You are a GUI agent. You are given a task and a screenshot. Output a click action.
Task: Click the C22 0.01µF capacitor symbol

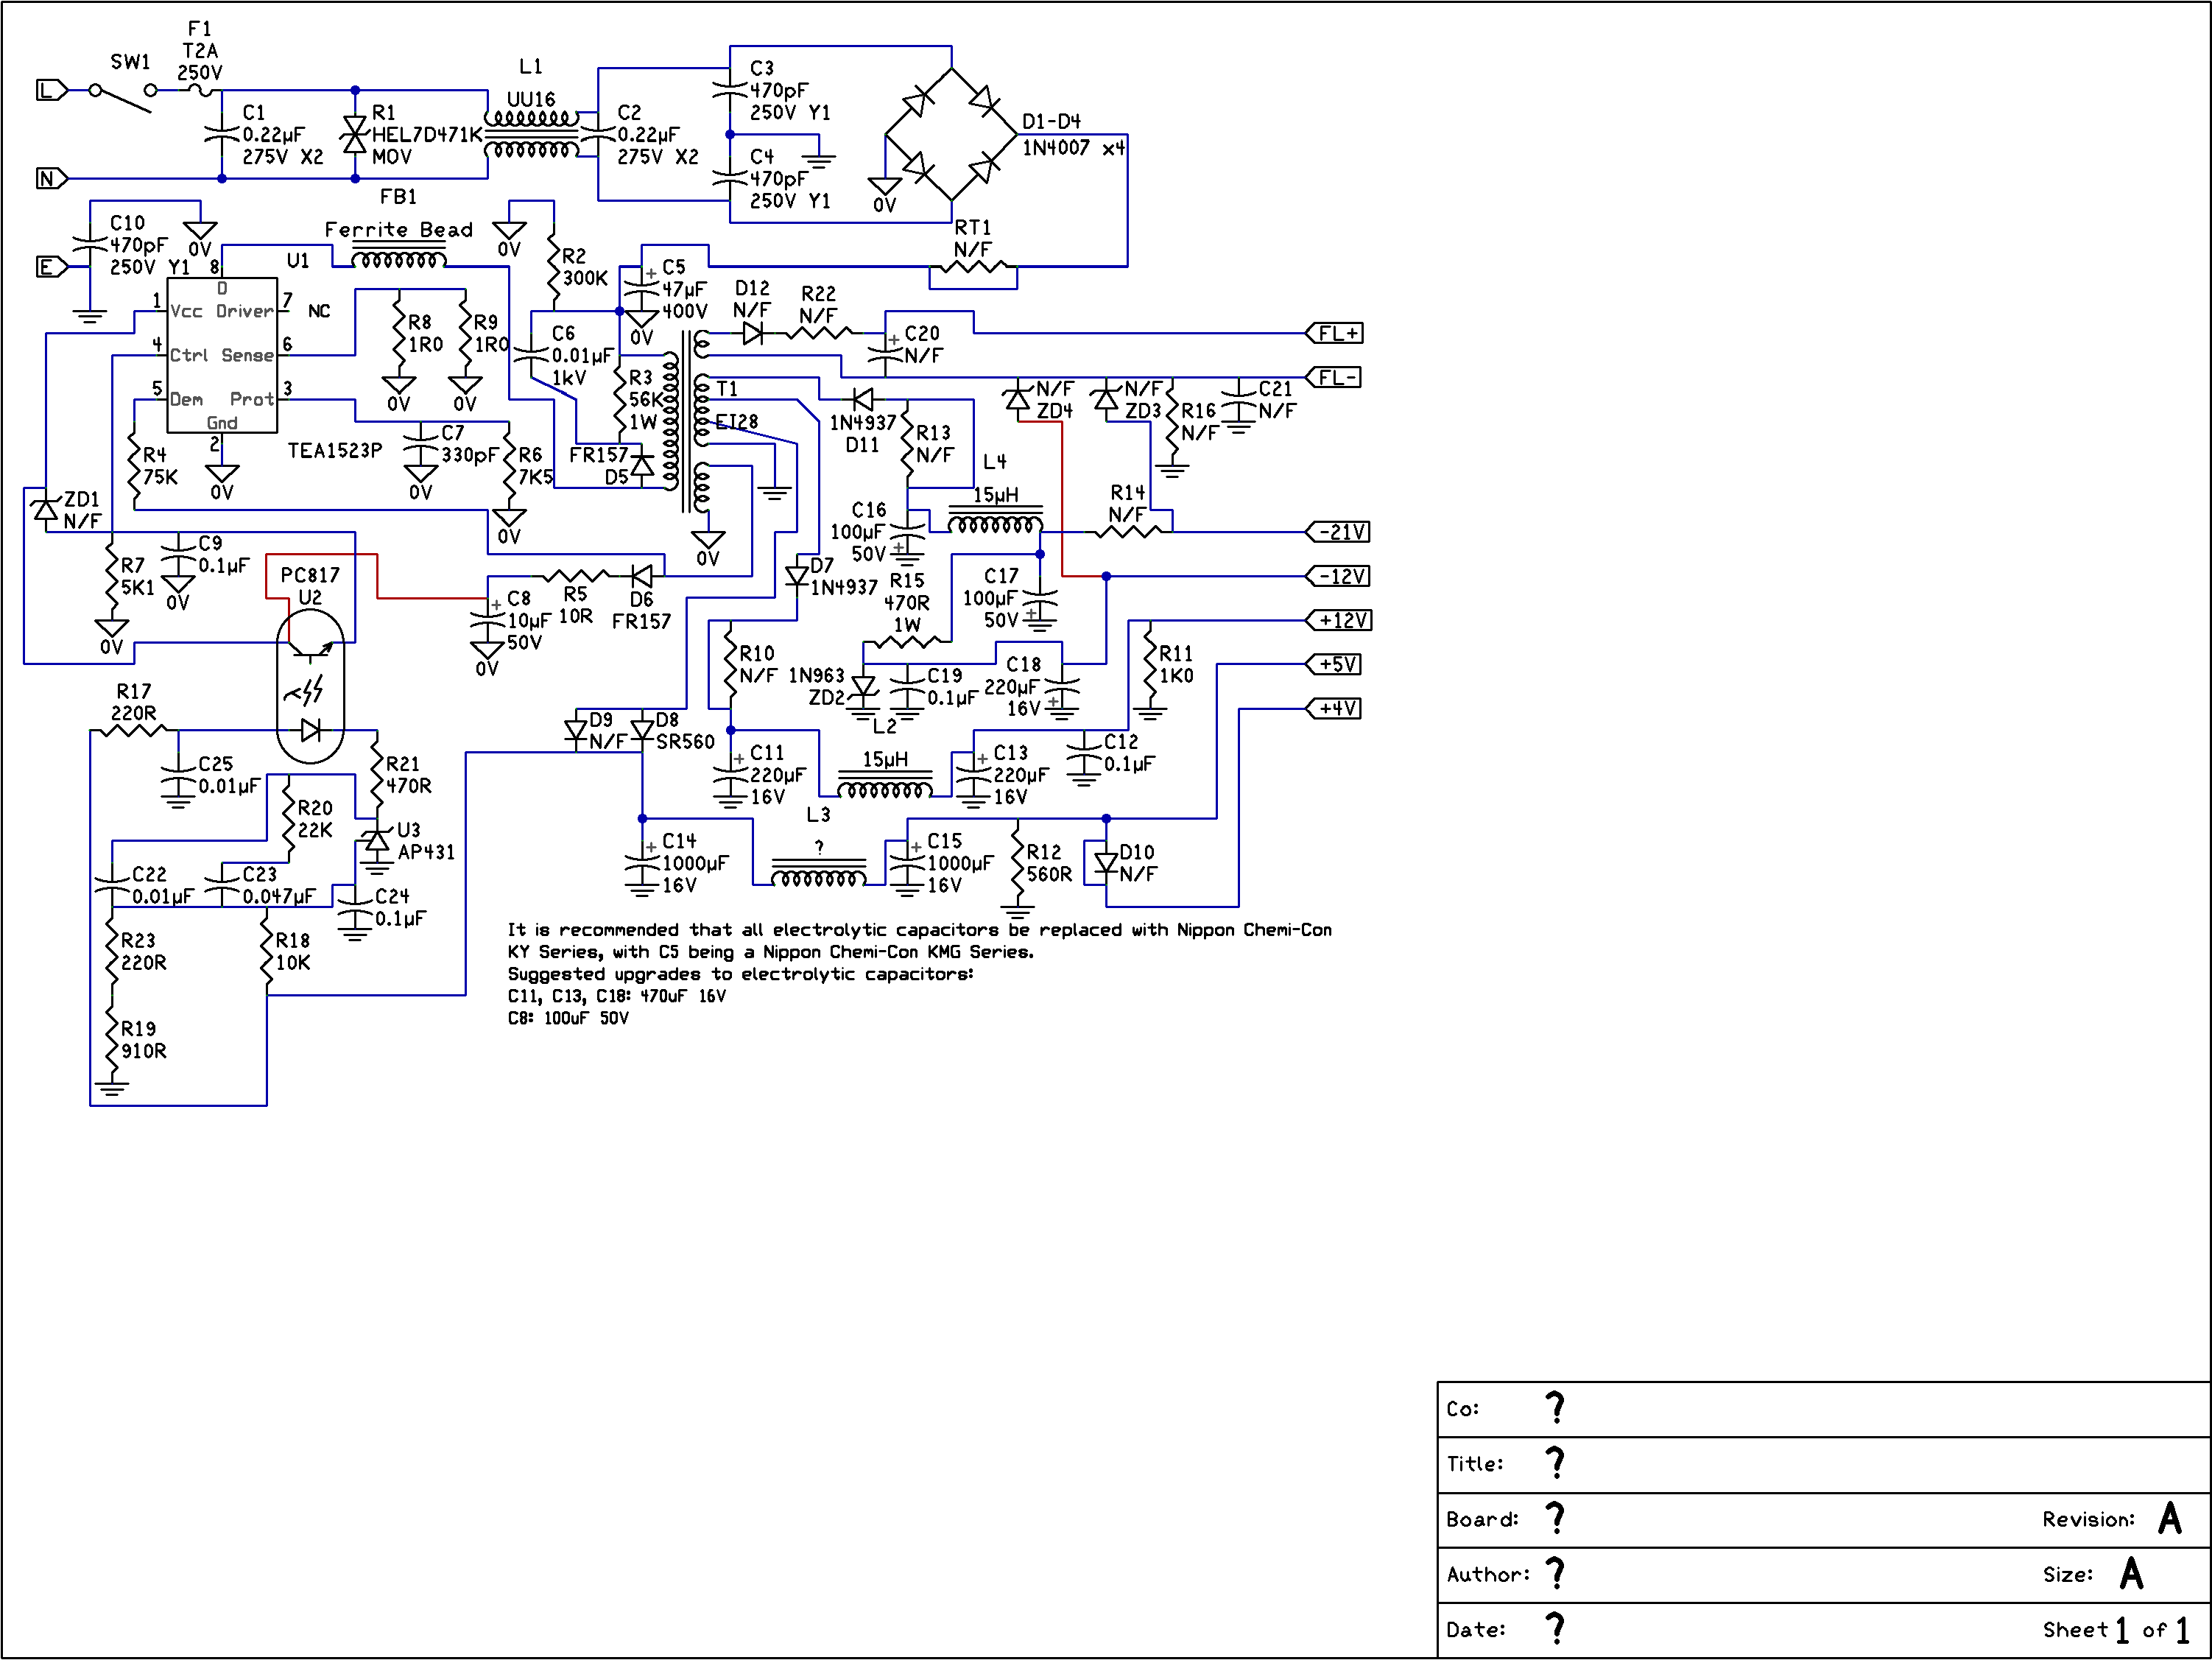(112, 884)
